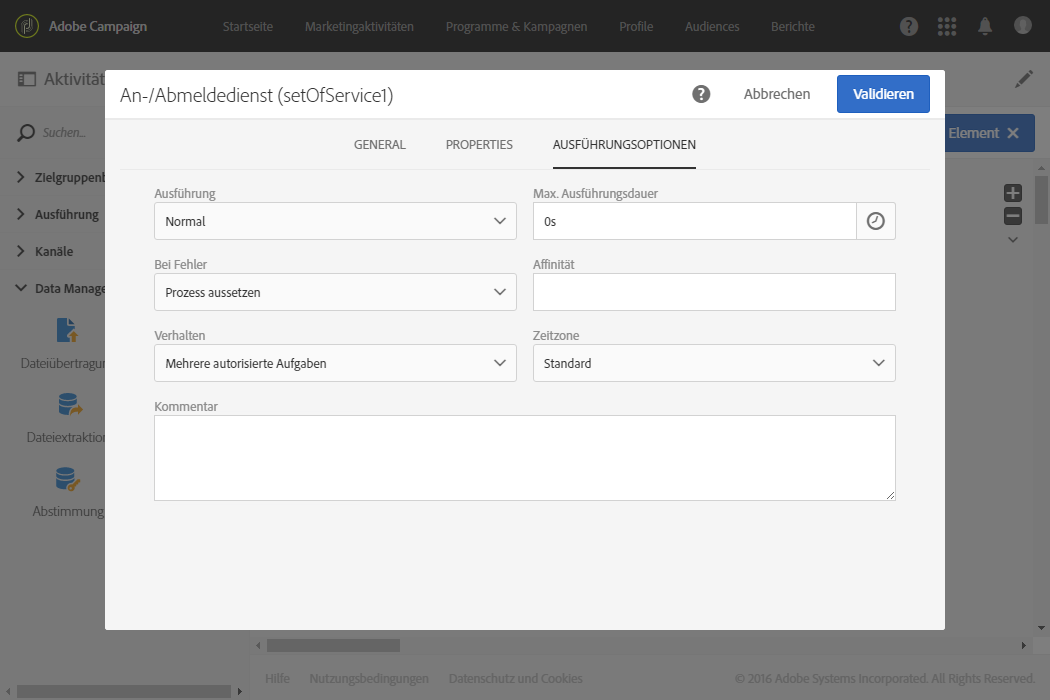The image size is (1050, 700).
Task: Click the Validieren button
Action: [883, 94]
